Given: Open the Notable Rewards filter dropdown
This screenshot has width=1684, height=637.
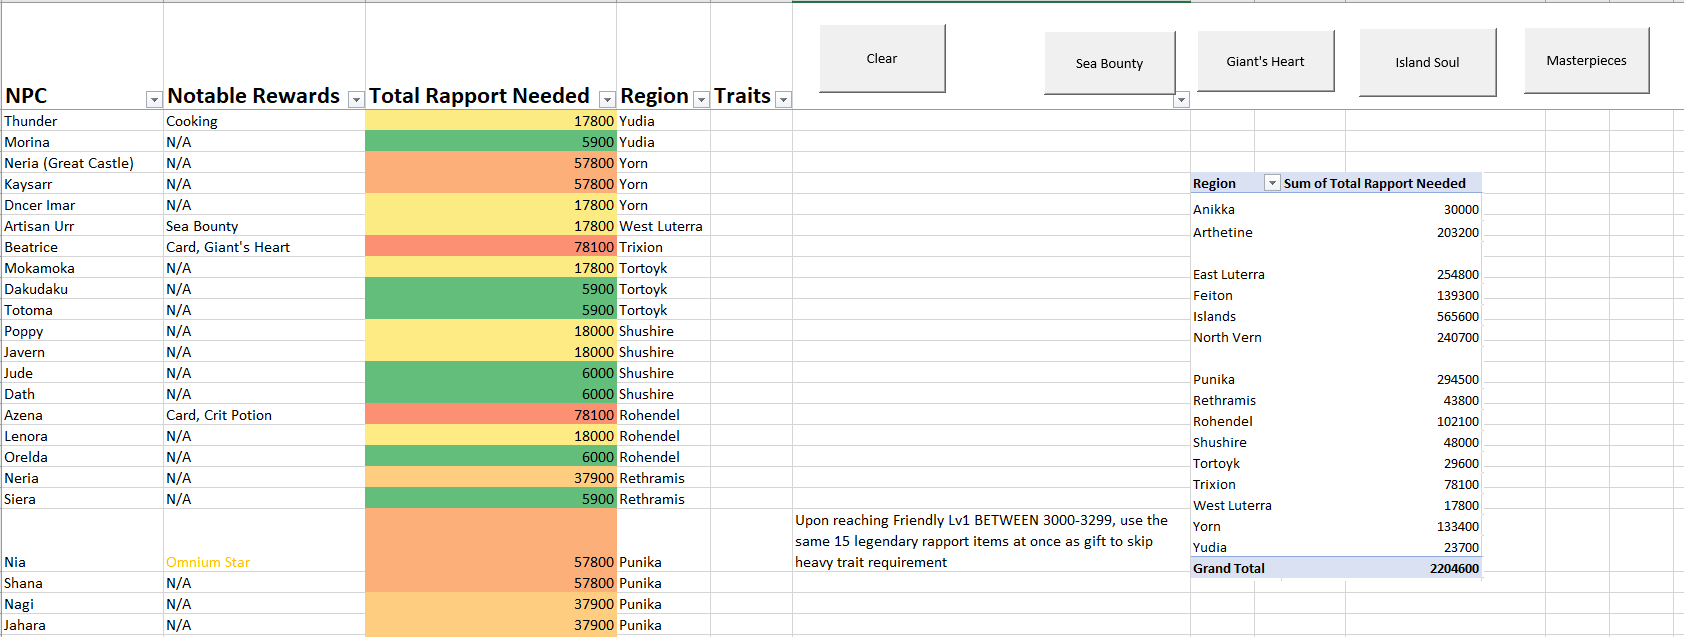Looking at the screenshot, I should coord(356,100).
